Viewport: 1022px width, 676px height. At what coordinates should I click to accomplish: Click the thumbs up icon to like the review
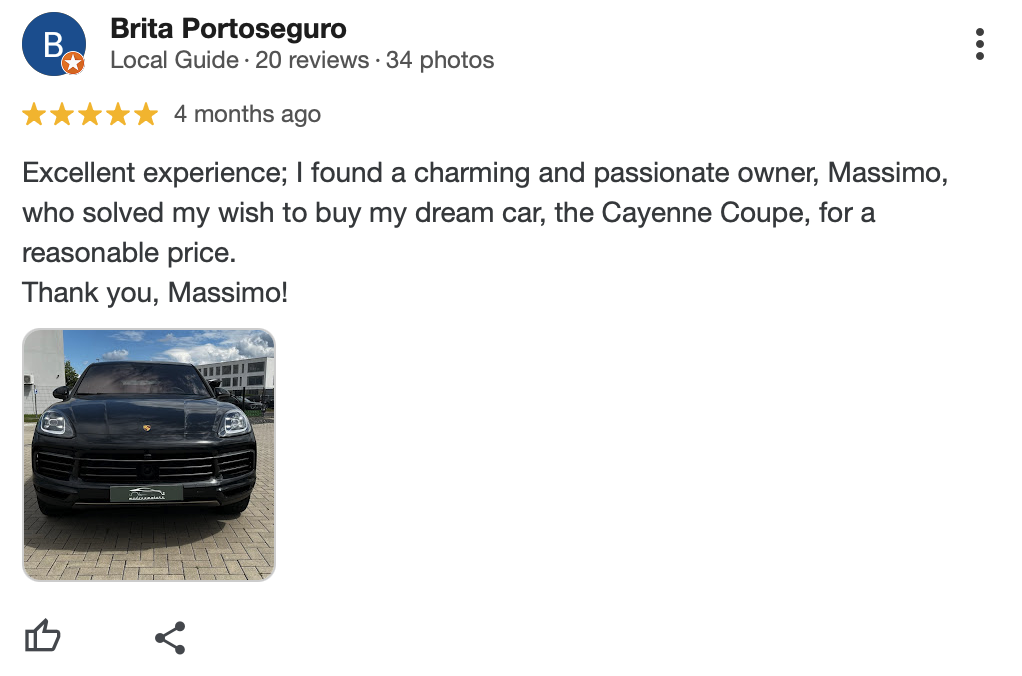(43, 636)
